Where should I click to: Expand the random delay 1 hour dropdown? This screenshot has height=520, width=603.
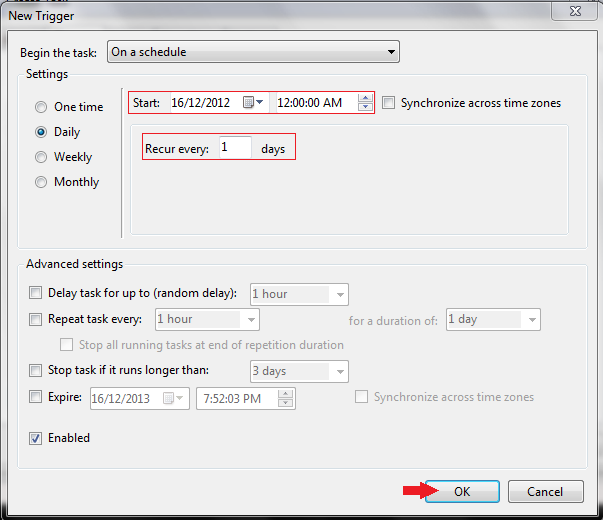(x=299, y=294)
